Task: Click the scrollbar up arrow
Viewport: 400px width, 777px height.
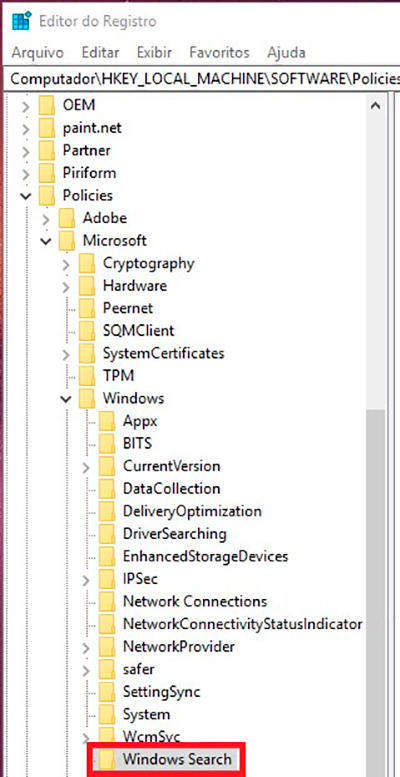Action: [376, 106]
